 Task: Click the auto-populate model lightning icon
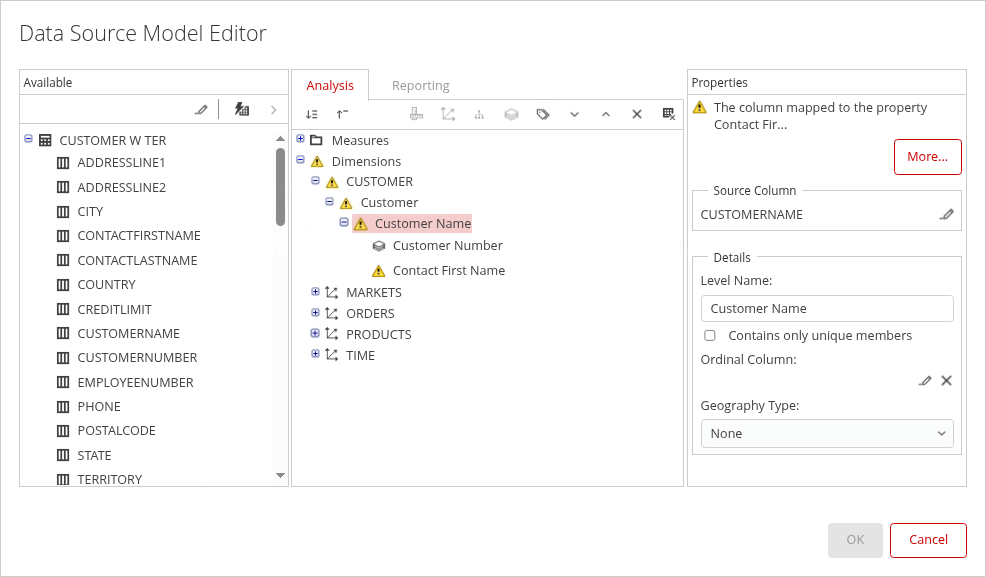[241, 110]
